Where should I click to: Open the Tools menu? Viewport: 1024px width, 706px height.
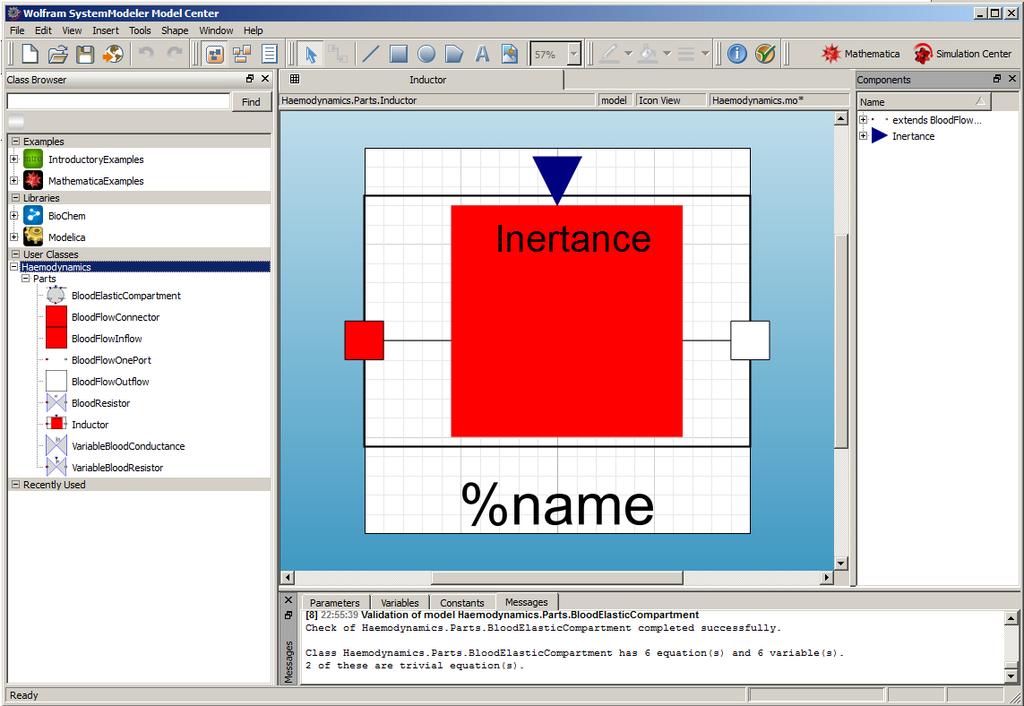[140, 31]
